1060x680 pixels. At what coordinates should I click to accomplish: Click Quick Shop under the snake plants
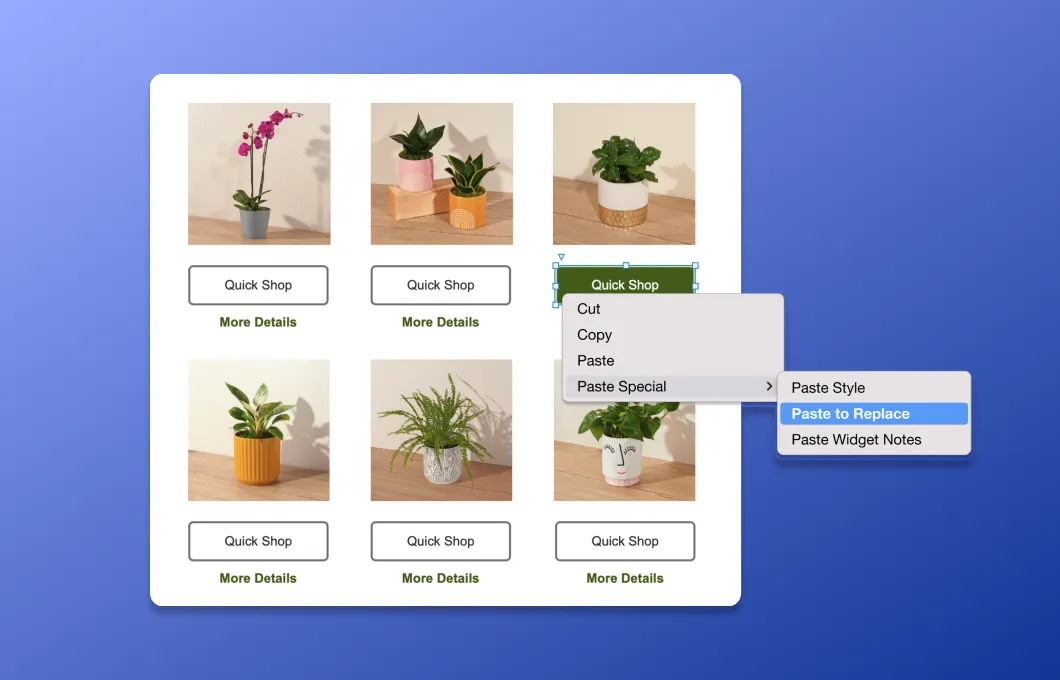tap(440, 285)
